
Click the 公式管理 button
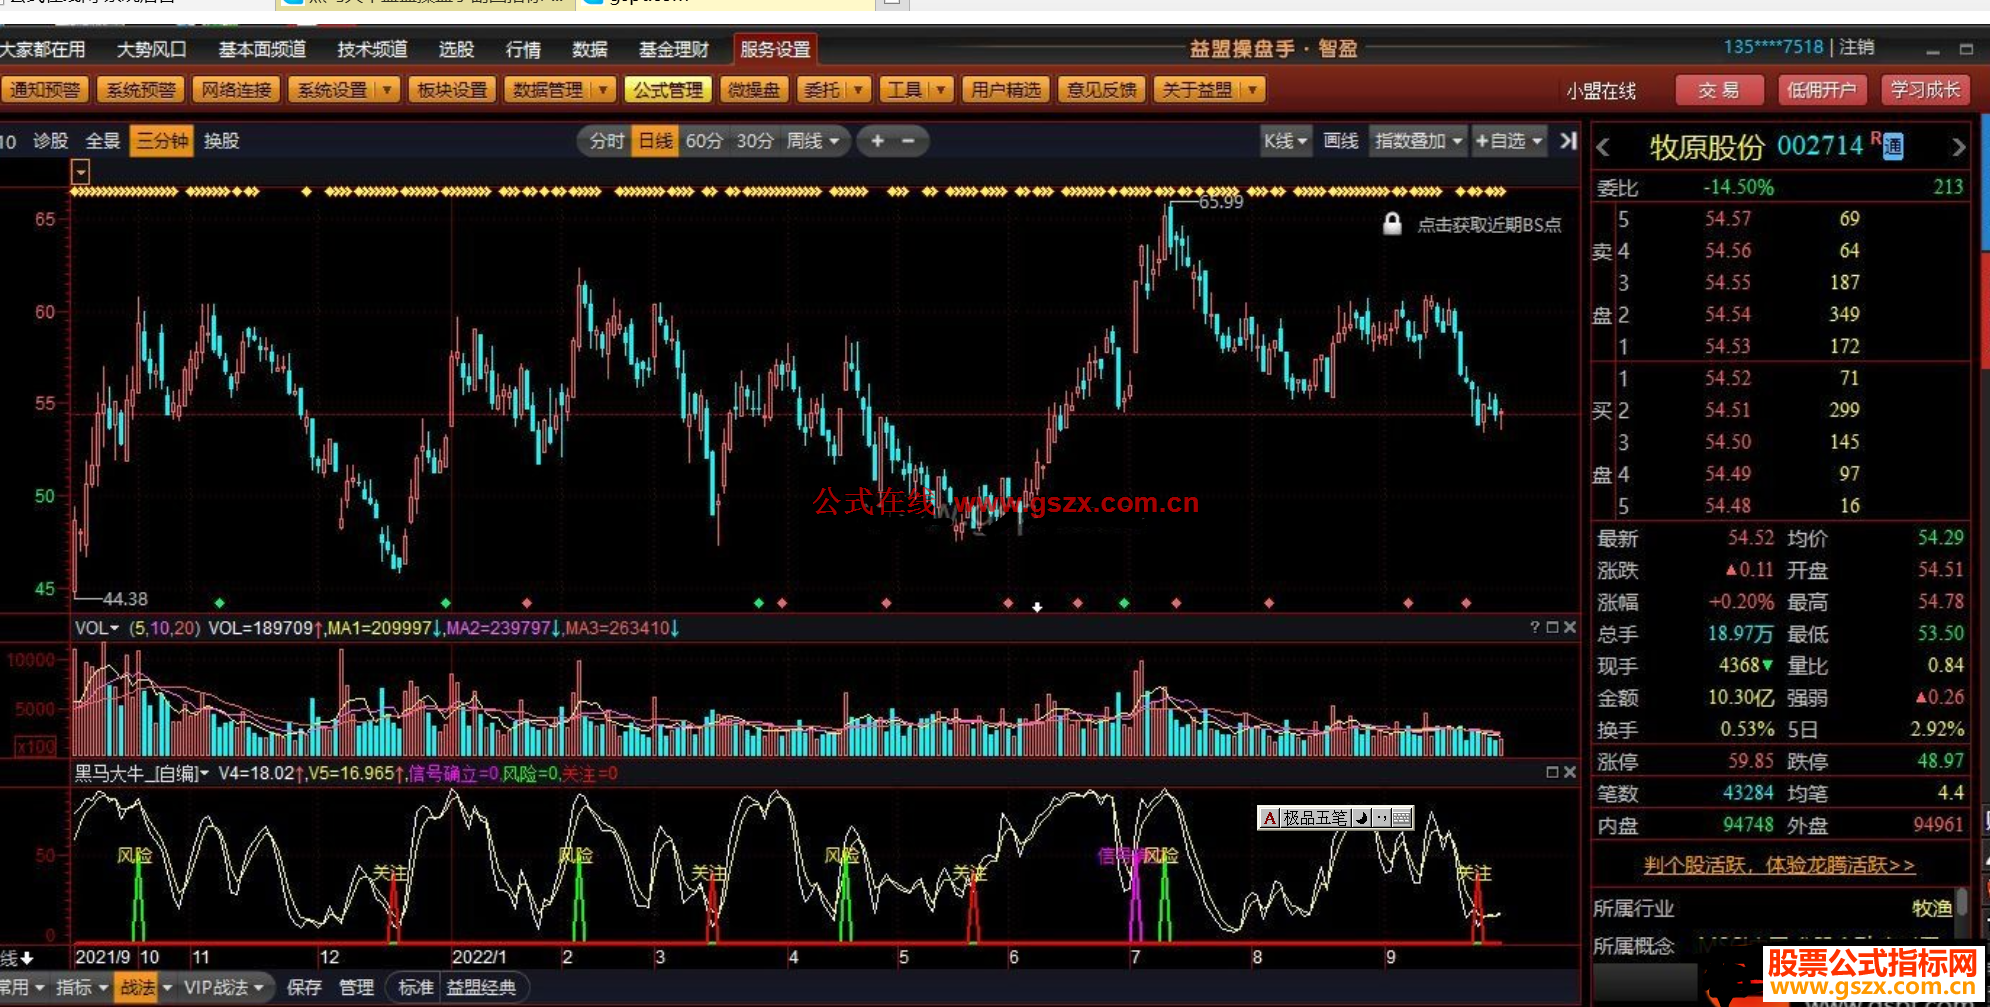coord(668,90)
